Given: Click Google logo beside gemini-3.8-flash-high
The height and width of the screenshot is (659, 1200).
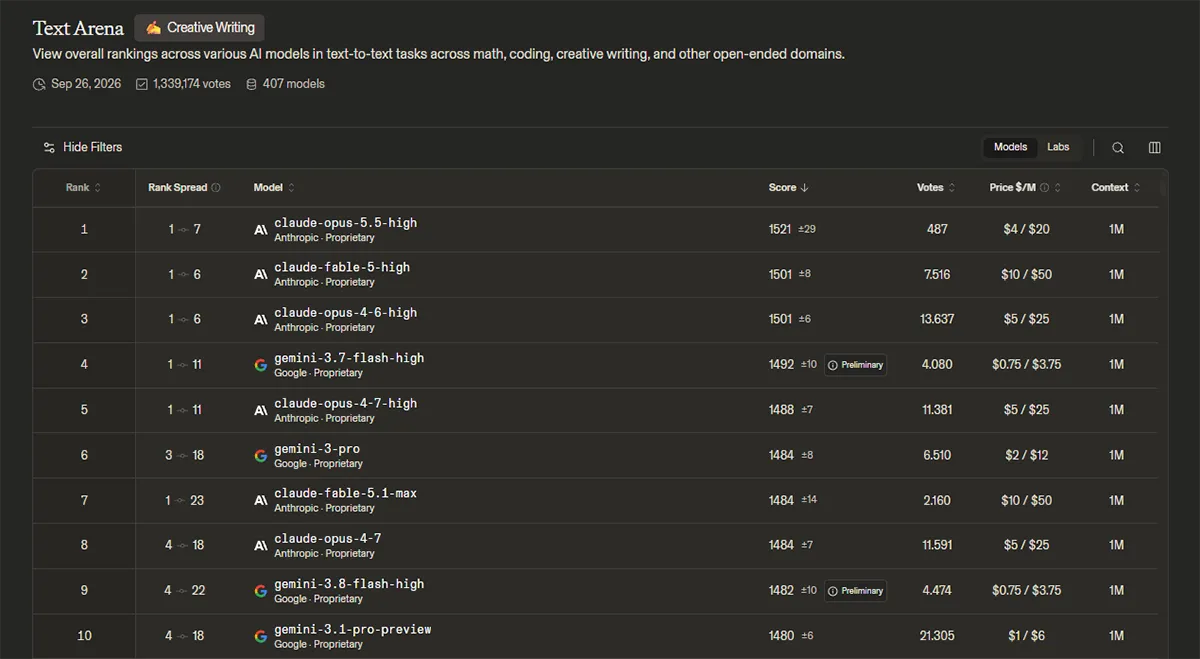Looking at the screenshot, I should pyautogui.click(x=261, y=591).
